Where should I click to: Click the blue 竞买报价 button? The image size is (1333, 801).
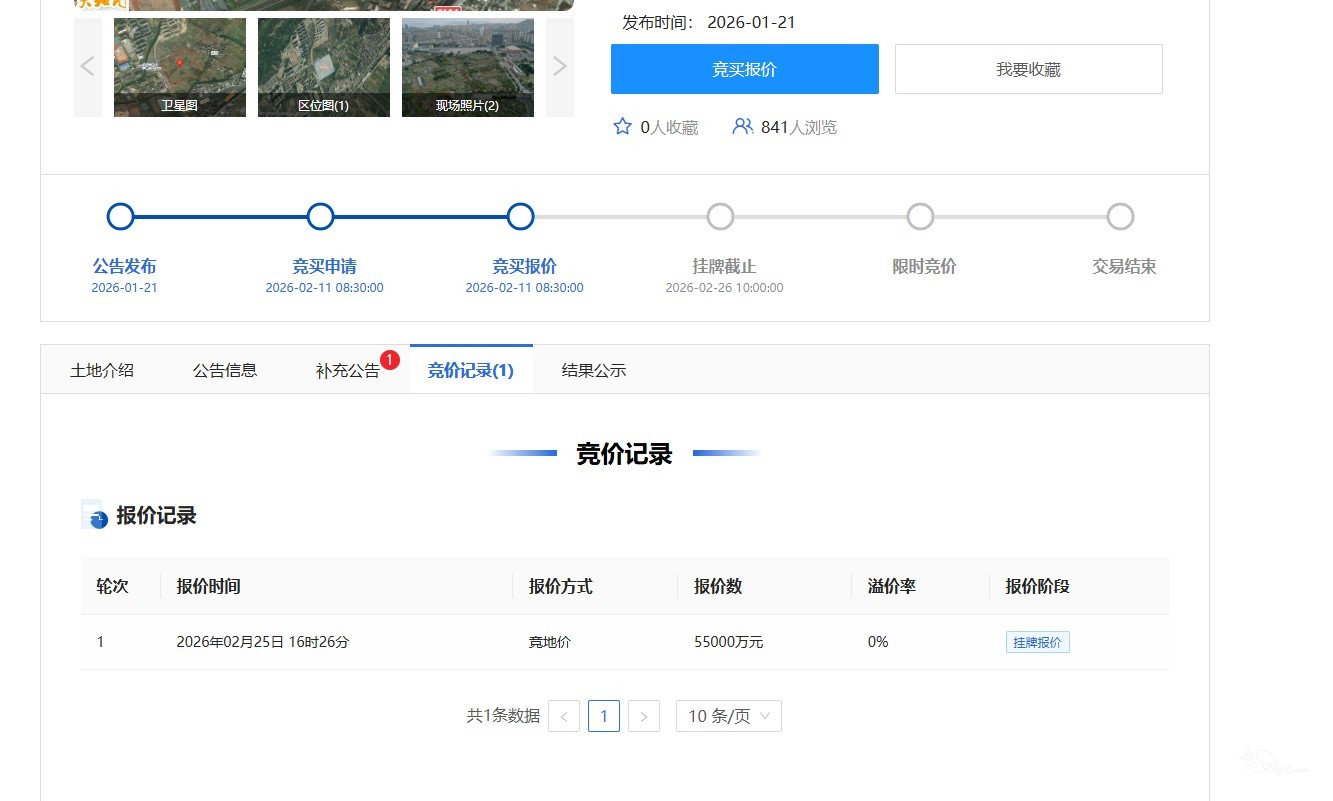coord(745,69)
